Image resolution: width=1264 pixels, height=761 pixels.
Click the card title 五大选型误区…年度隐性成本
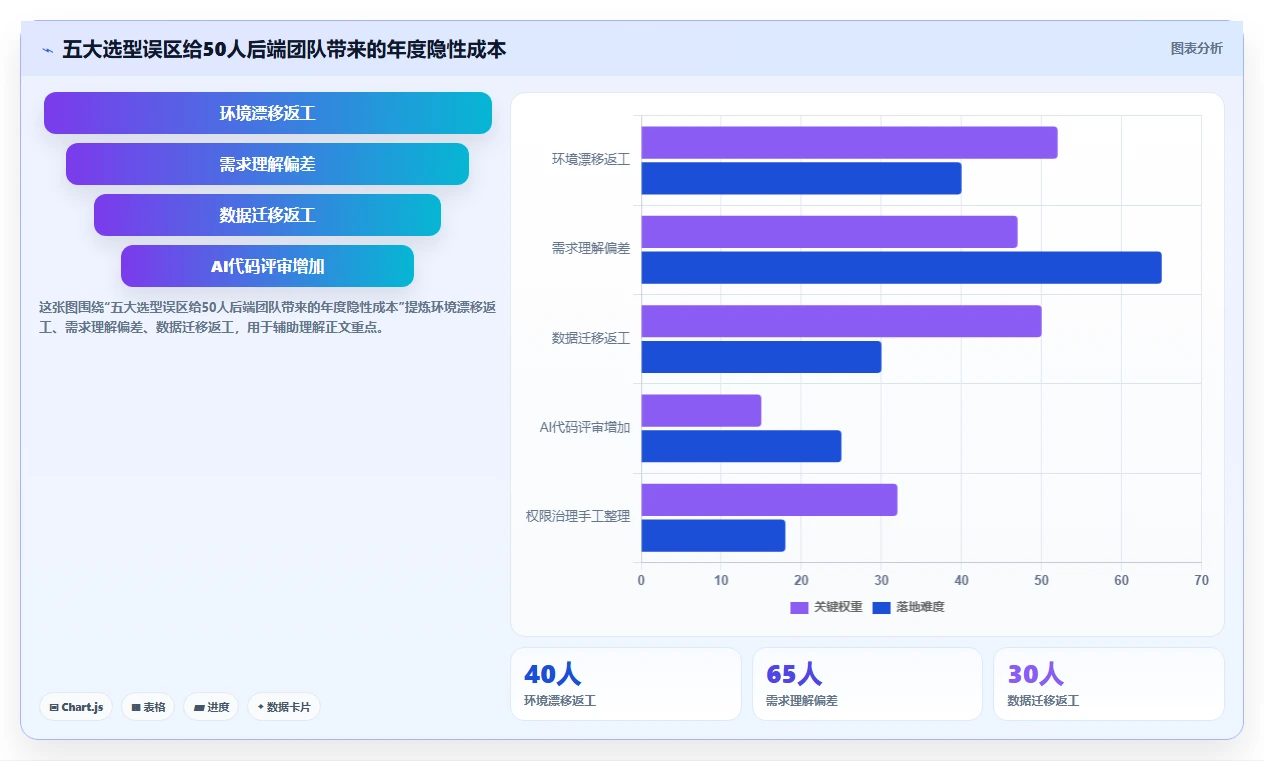(284, 49)
